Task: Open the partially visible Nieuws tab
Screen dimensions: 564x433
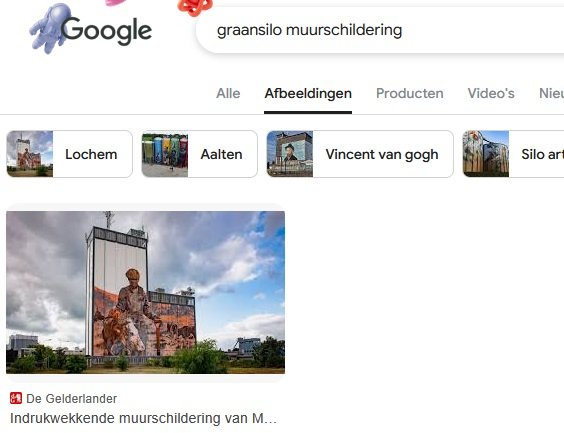Action: pos(551,94)
